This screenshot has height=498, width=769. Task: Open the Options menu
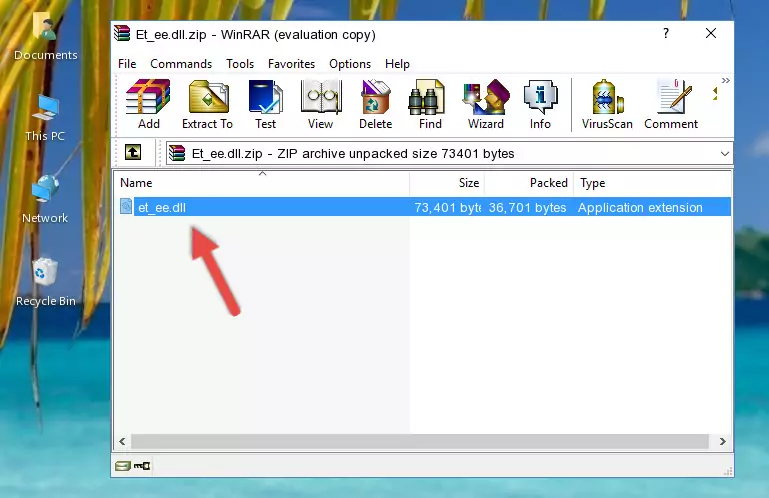pyautogui.click(x=350, y=64)
